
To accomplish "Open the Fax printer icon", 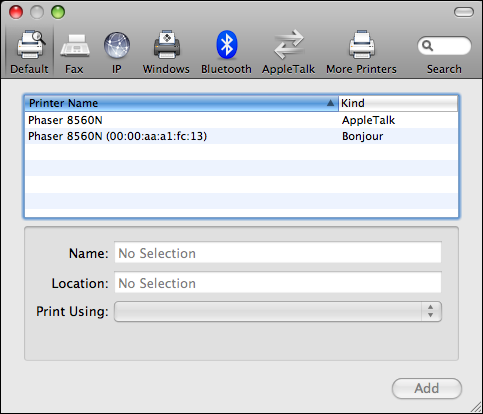I will pyautogui.click(x=75, y=46).
